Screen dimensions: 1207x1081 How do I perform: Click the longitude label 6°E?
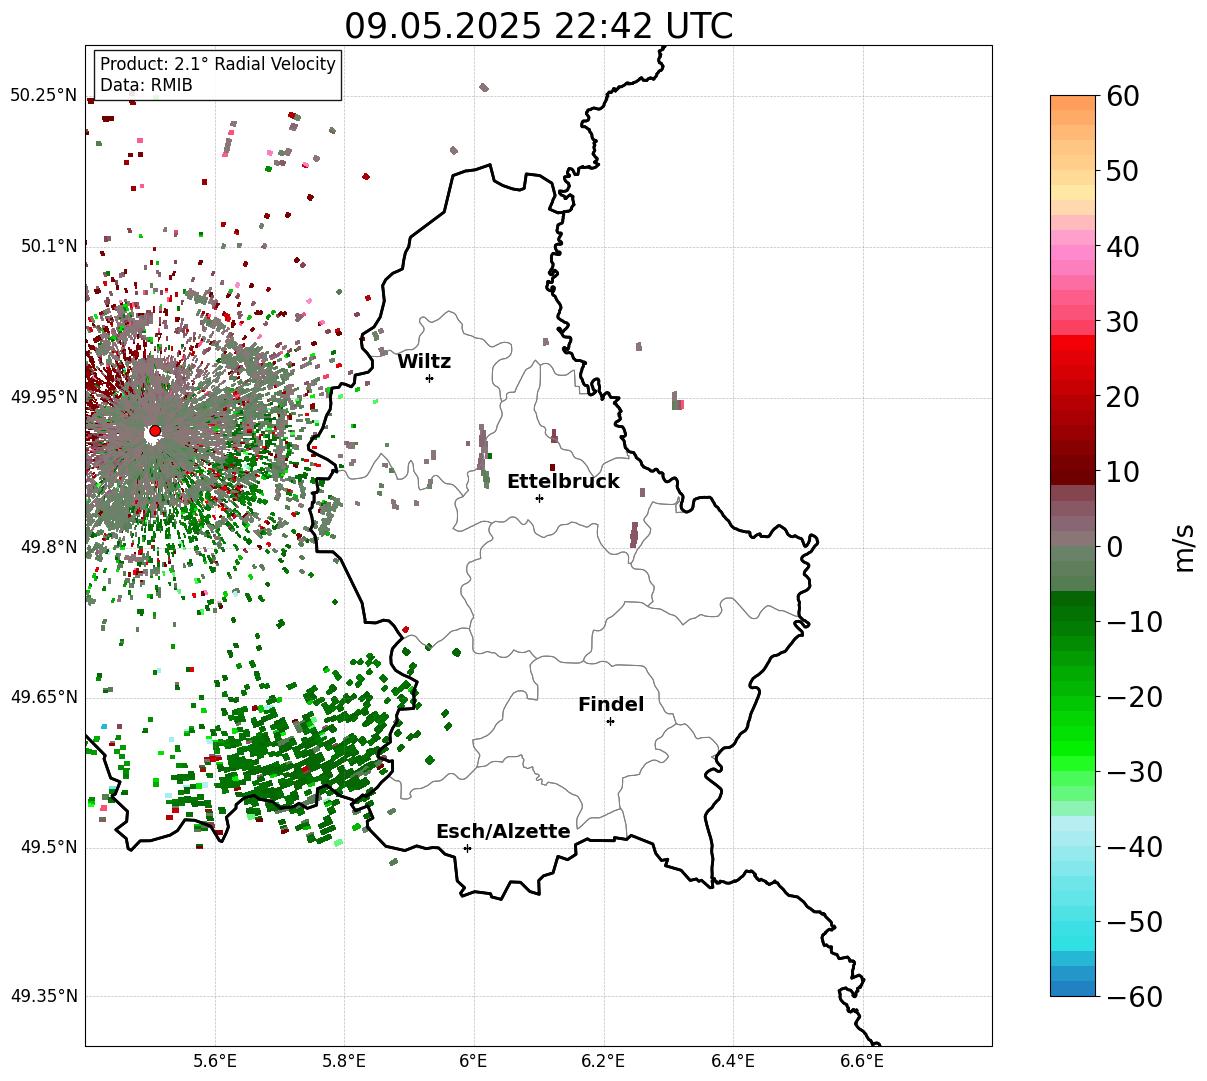[x=474, y=1061]
